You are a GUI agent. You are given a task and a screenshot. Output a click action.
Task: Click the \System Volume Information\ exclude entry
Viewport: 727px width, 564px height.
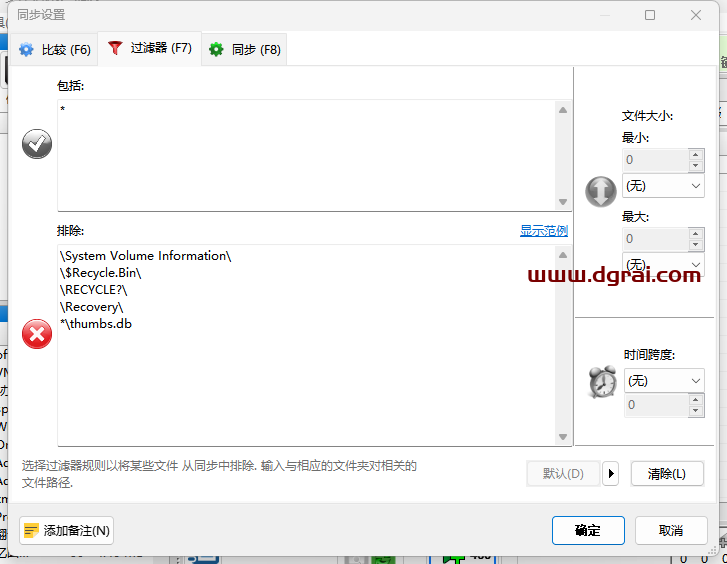146,256
